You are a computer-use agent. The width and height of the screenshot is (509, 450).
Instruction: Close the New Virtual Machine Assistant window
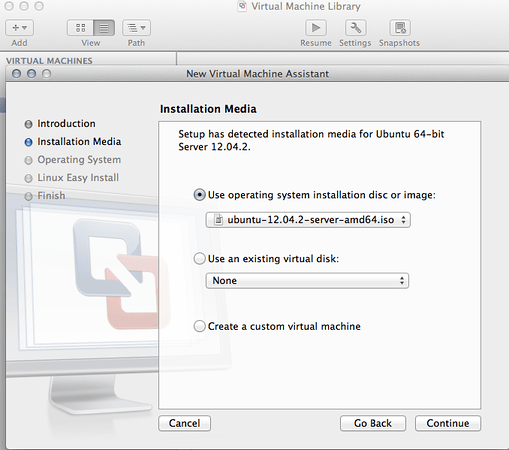pyautogui.click(x=16, y=73)
